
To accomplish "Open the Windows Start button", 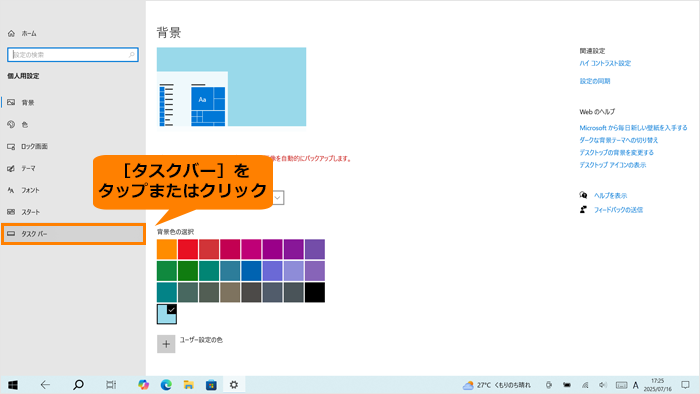I will pyautogui.click(x=12, y=385).
